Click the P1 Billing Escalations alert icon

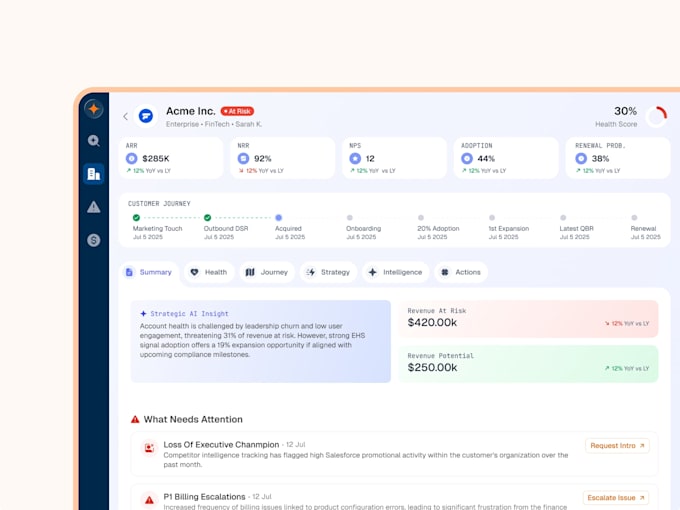click(149, 500)
